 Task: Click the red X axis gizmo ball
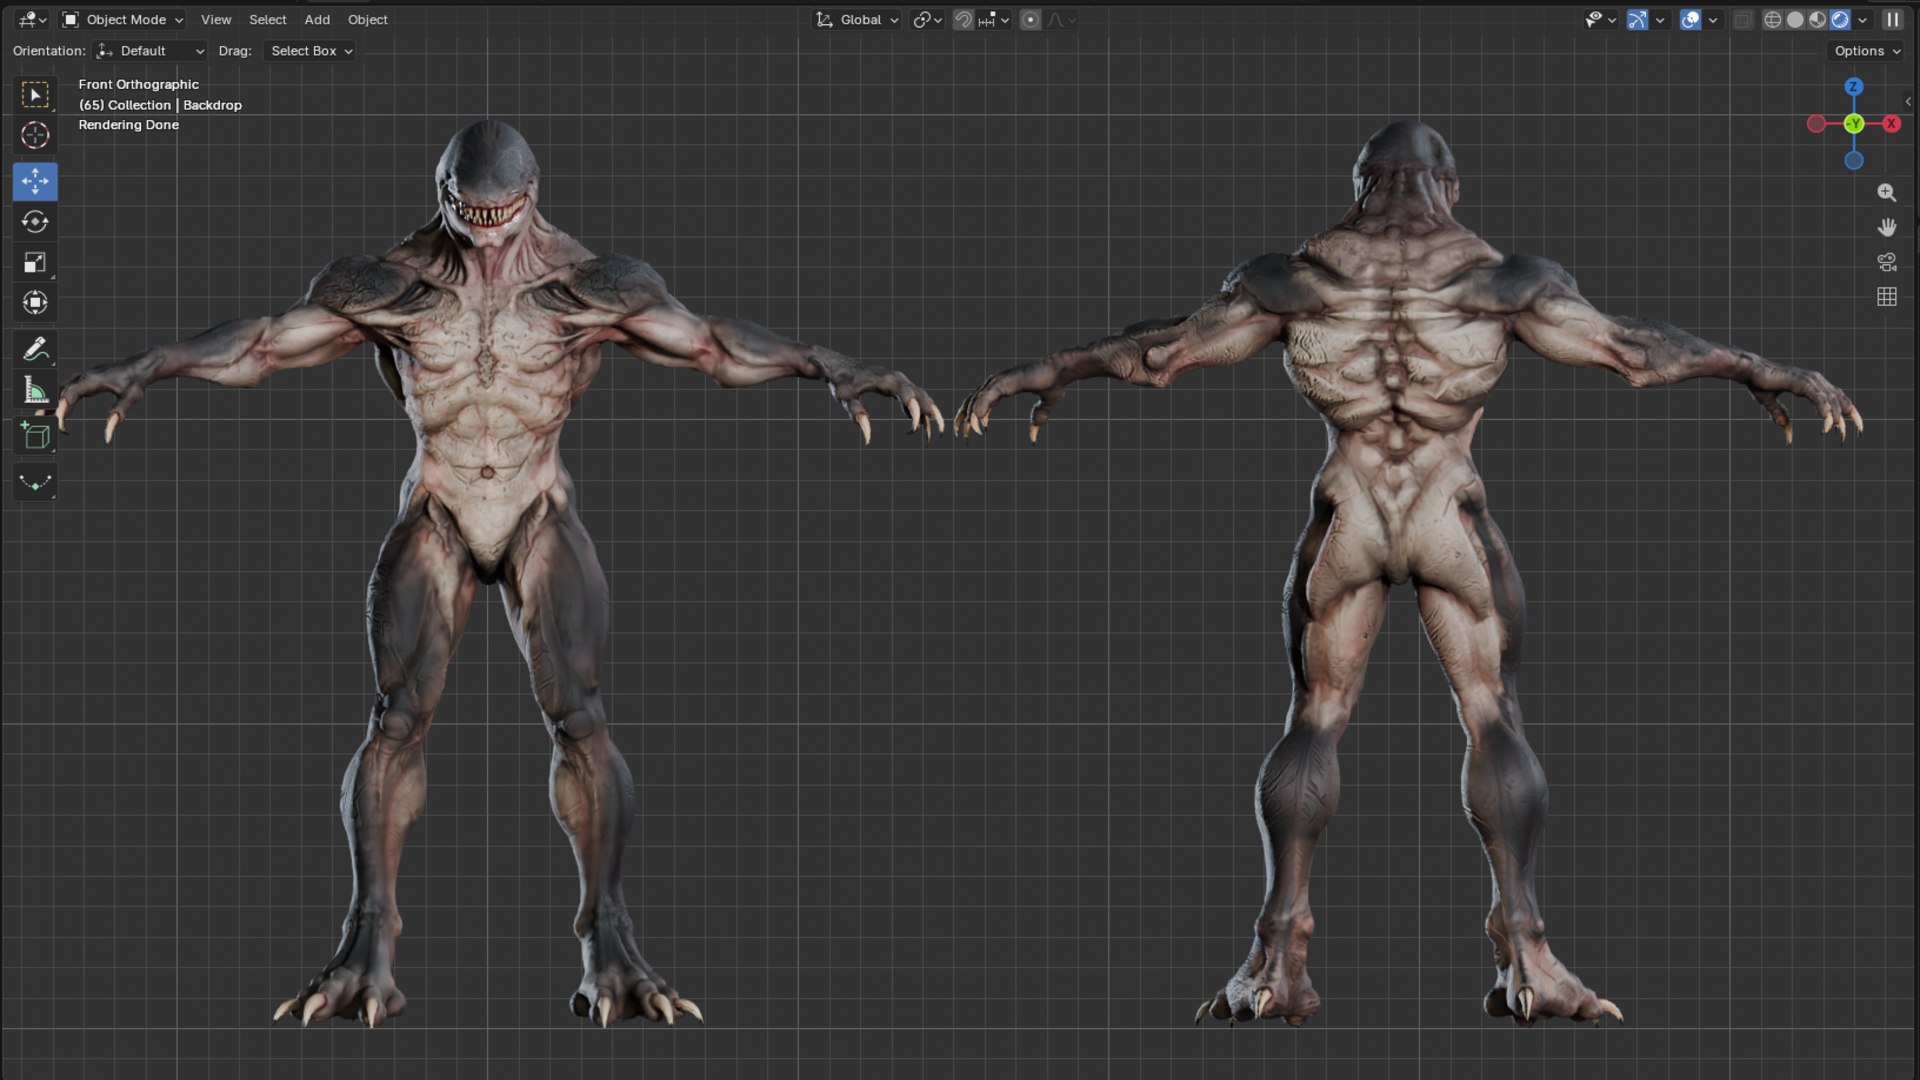click(x=1891, y=124)
